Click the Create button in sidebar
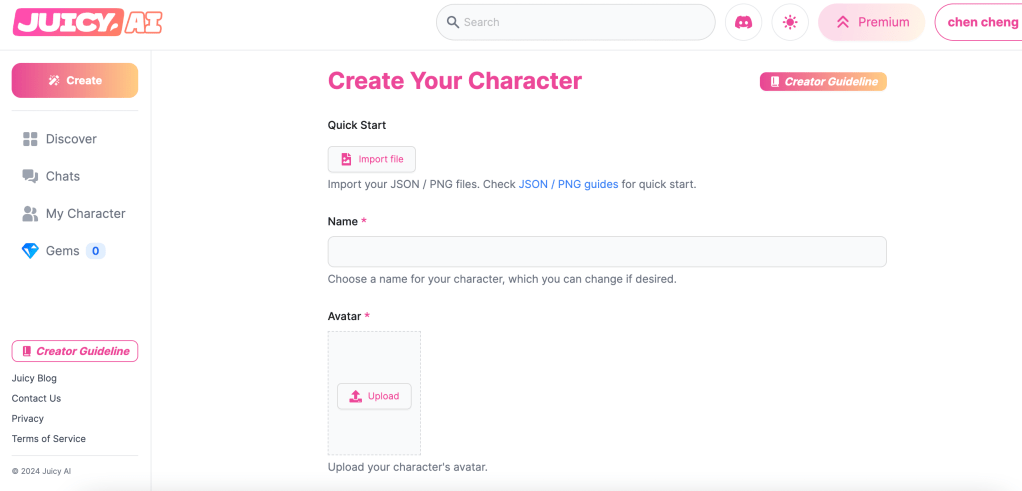The width and height of the screenshot is (1022, 491). 75,81
